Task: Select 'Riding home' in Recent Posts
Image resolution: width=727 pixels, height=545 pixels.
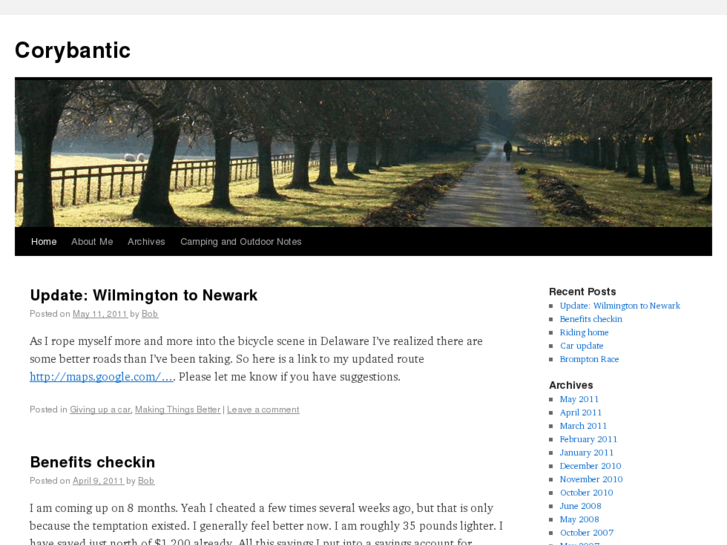Action: click(584, 333)
